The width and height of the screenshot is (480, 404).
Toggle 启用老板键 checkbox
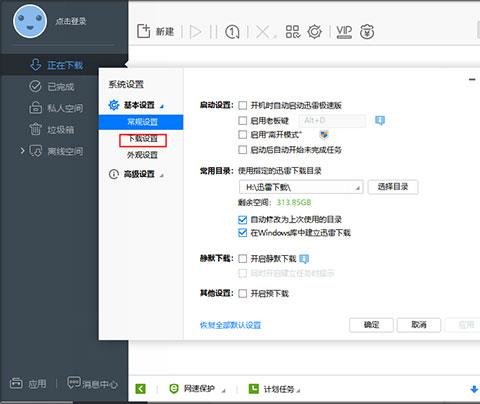pos(243,120)
